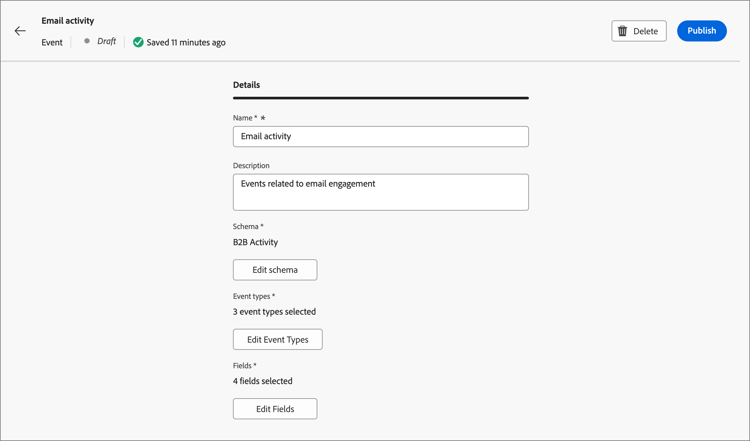Click the 3 event types selected text
This screenshot has height=441, width=750.
click(x=274, y=312)
